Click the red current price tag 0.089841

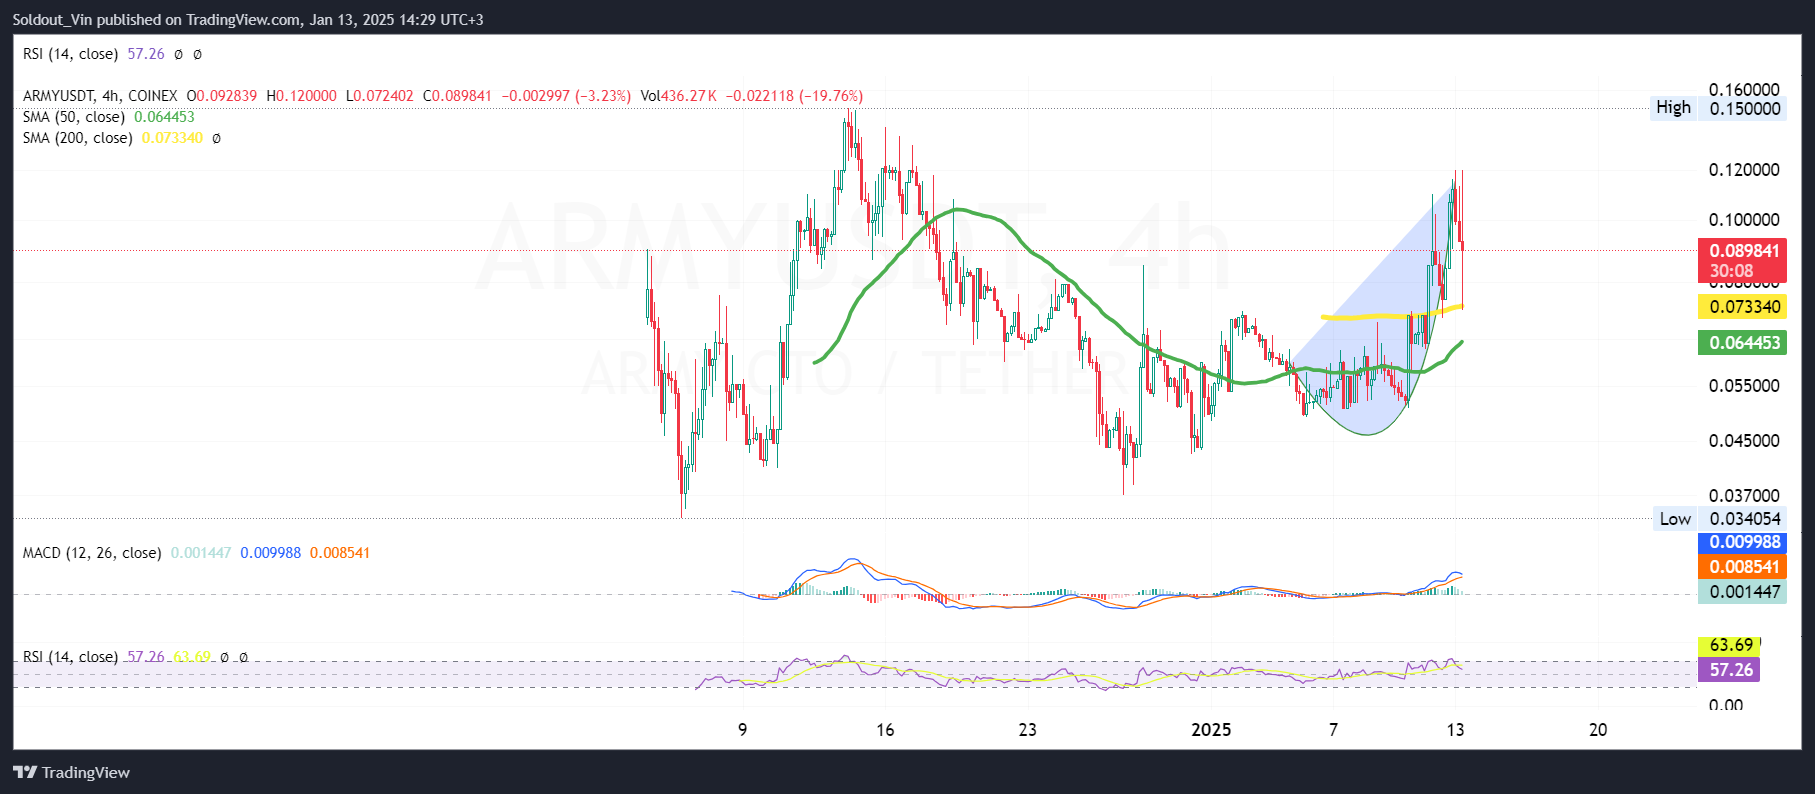[x=1743, y=251]
